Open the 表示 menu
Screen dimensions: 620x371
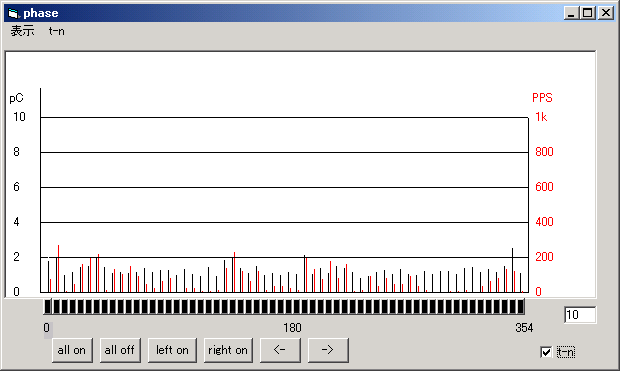pos(22,31)
